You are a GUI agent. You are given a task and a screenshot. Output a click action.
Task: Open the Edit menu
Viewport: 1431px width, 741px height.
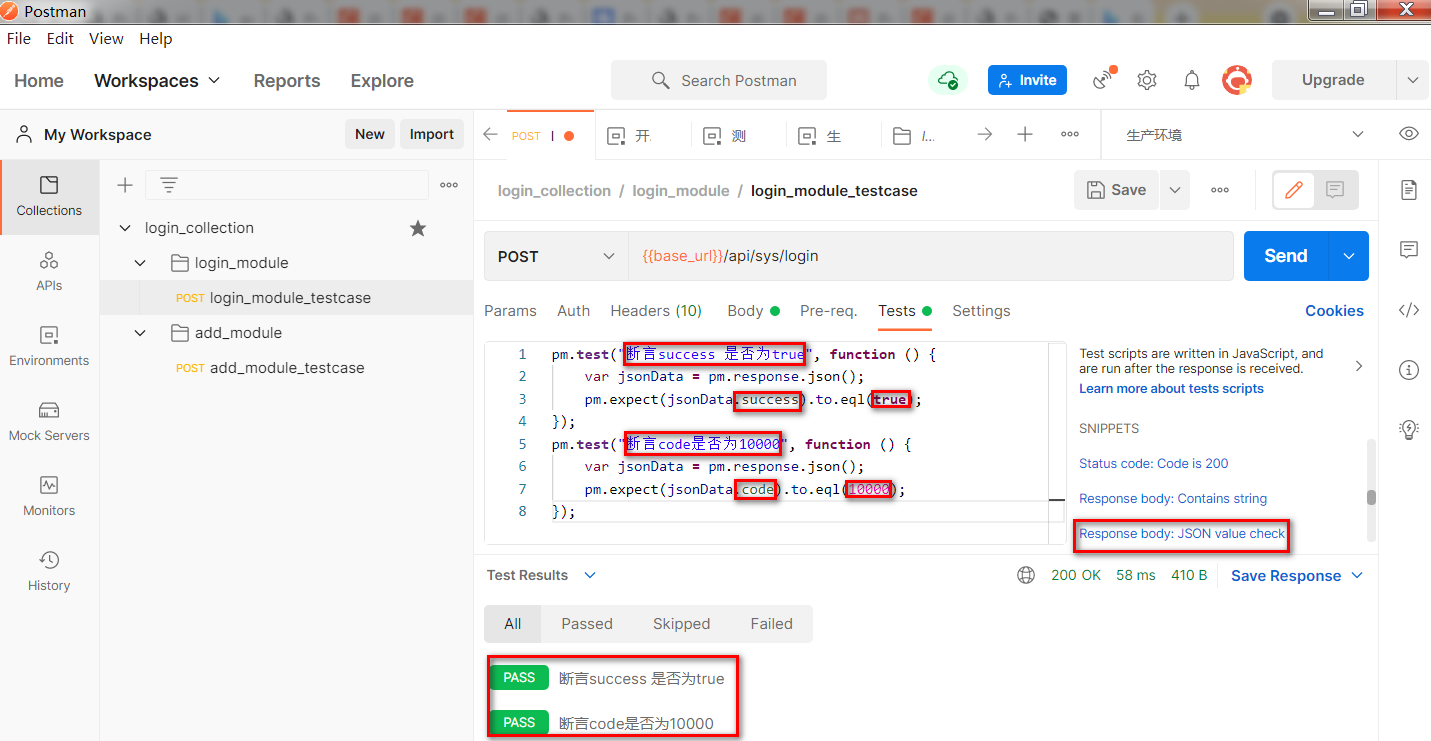click(x=60, y=38)
